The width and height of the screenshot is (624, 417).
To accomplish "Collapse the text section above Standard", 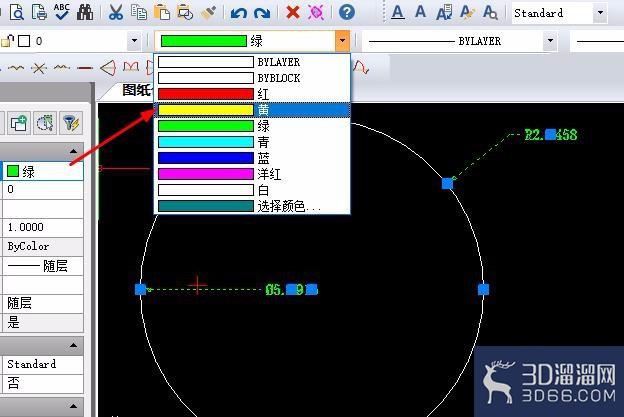I will (73, 345).
